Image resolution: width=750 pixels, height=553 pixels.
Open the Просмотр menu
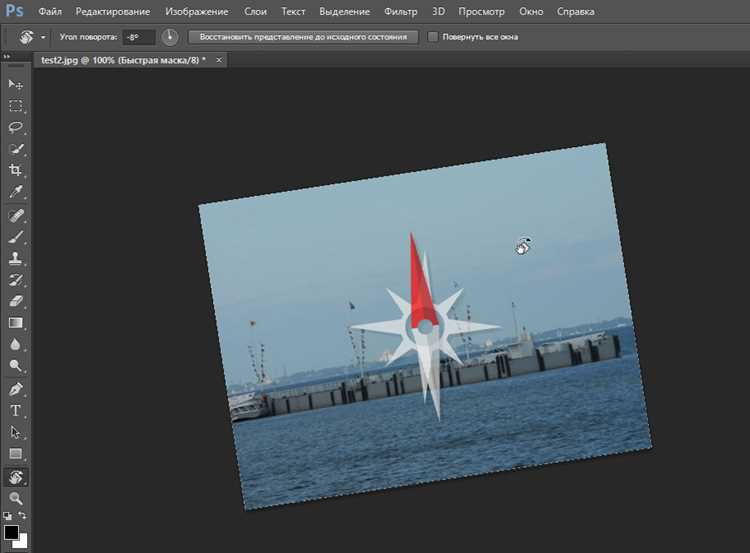(x=481, y=11)
